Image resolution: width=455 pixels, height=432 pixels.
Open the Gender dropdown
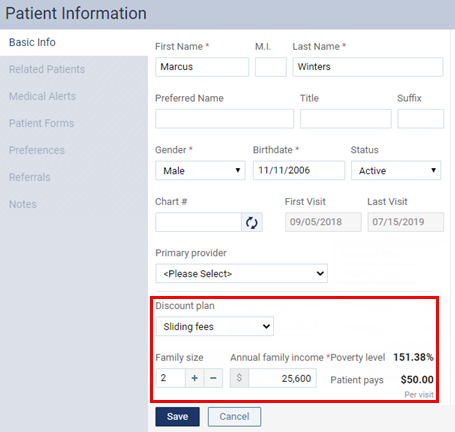point(200,171)
